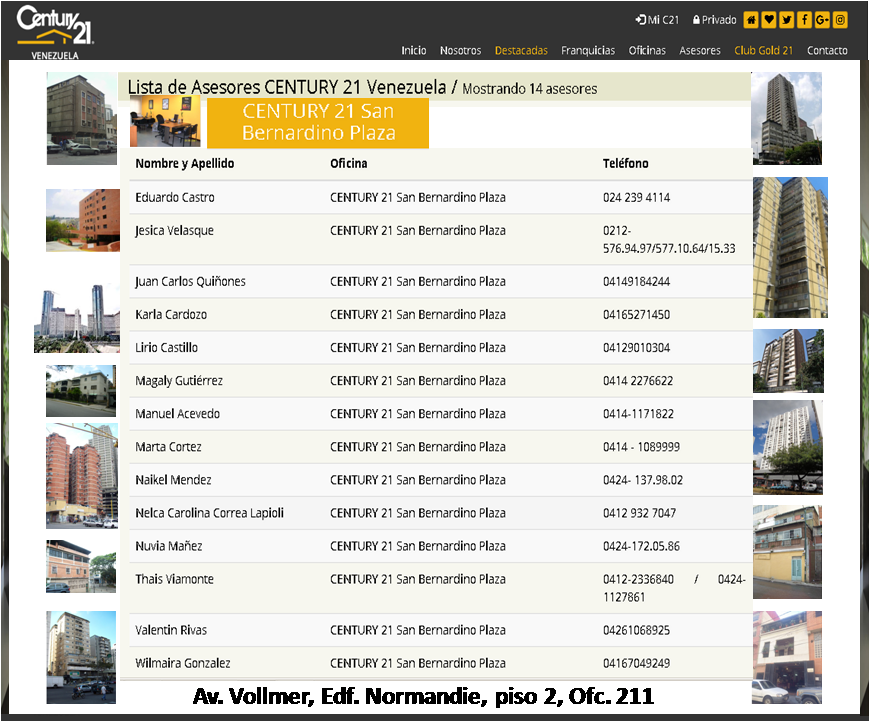870x722 pixels.
Task: Select advisor Juan Carlos Quiñones
Action: pyautogui.click(x=190, y=282)
